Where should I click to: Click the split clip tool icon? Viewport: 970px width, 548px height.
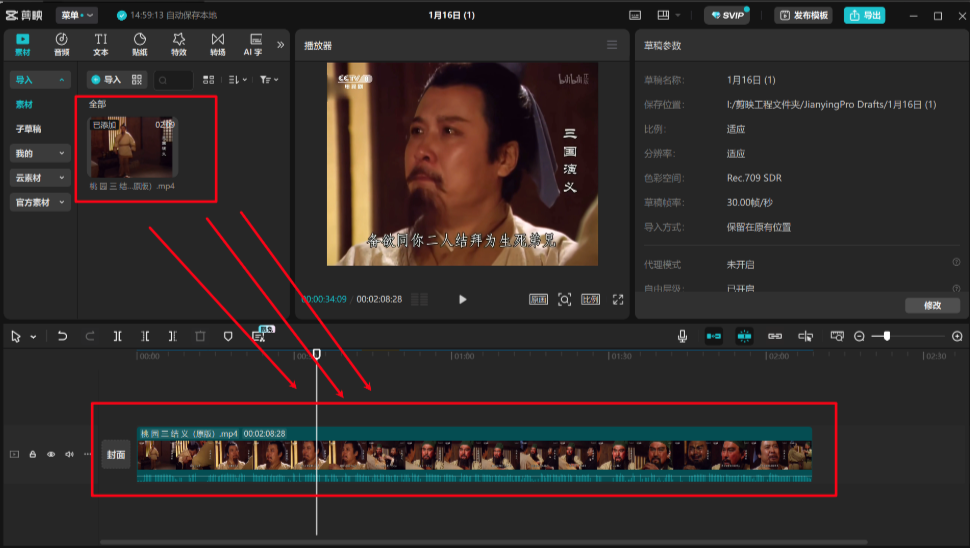click(x=118, y=337)
